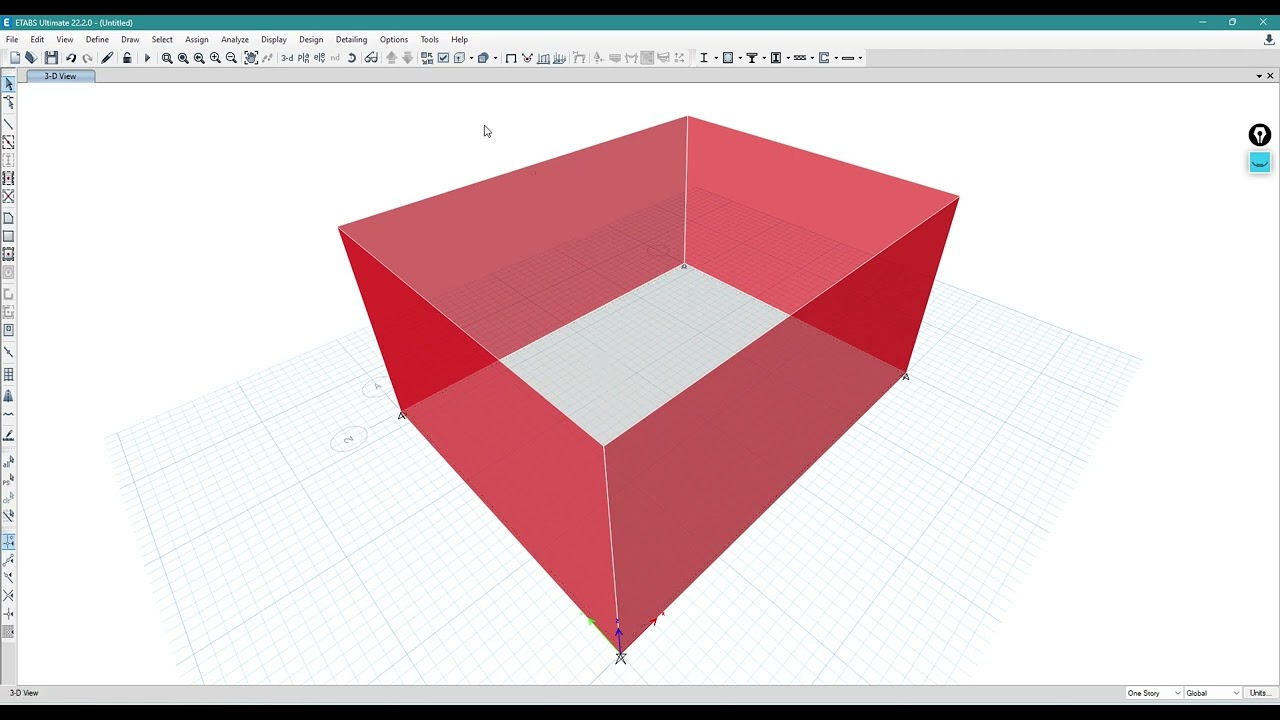Click the teal color icon at right edge
The height and width of the screenshot is (720, 1280).
(x=1260, y=162)
